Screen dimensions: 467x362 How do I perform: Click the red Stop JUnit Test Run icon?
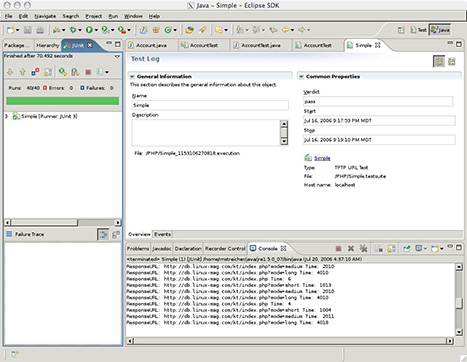(88, 72)
